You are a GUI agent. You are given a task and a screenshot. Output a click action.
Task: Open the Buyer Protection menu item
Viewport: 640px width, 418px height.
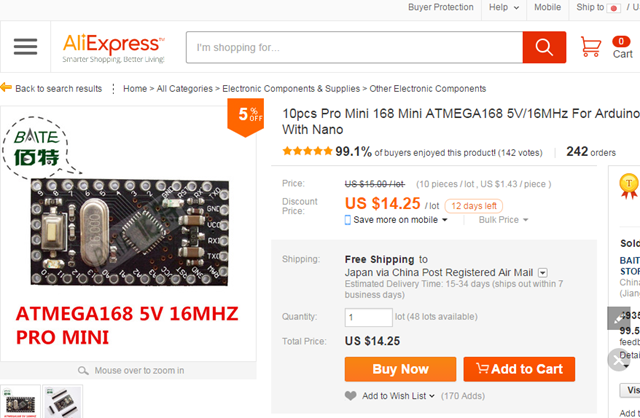[440, 7]
